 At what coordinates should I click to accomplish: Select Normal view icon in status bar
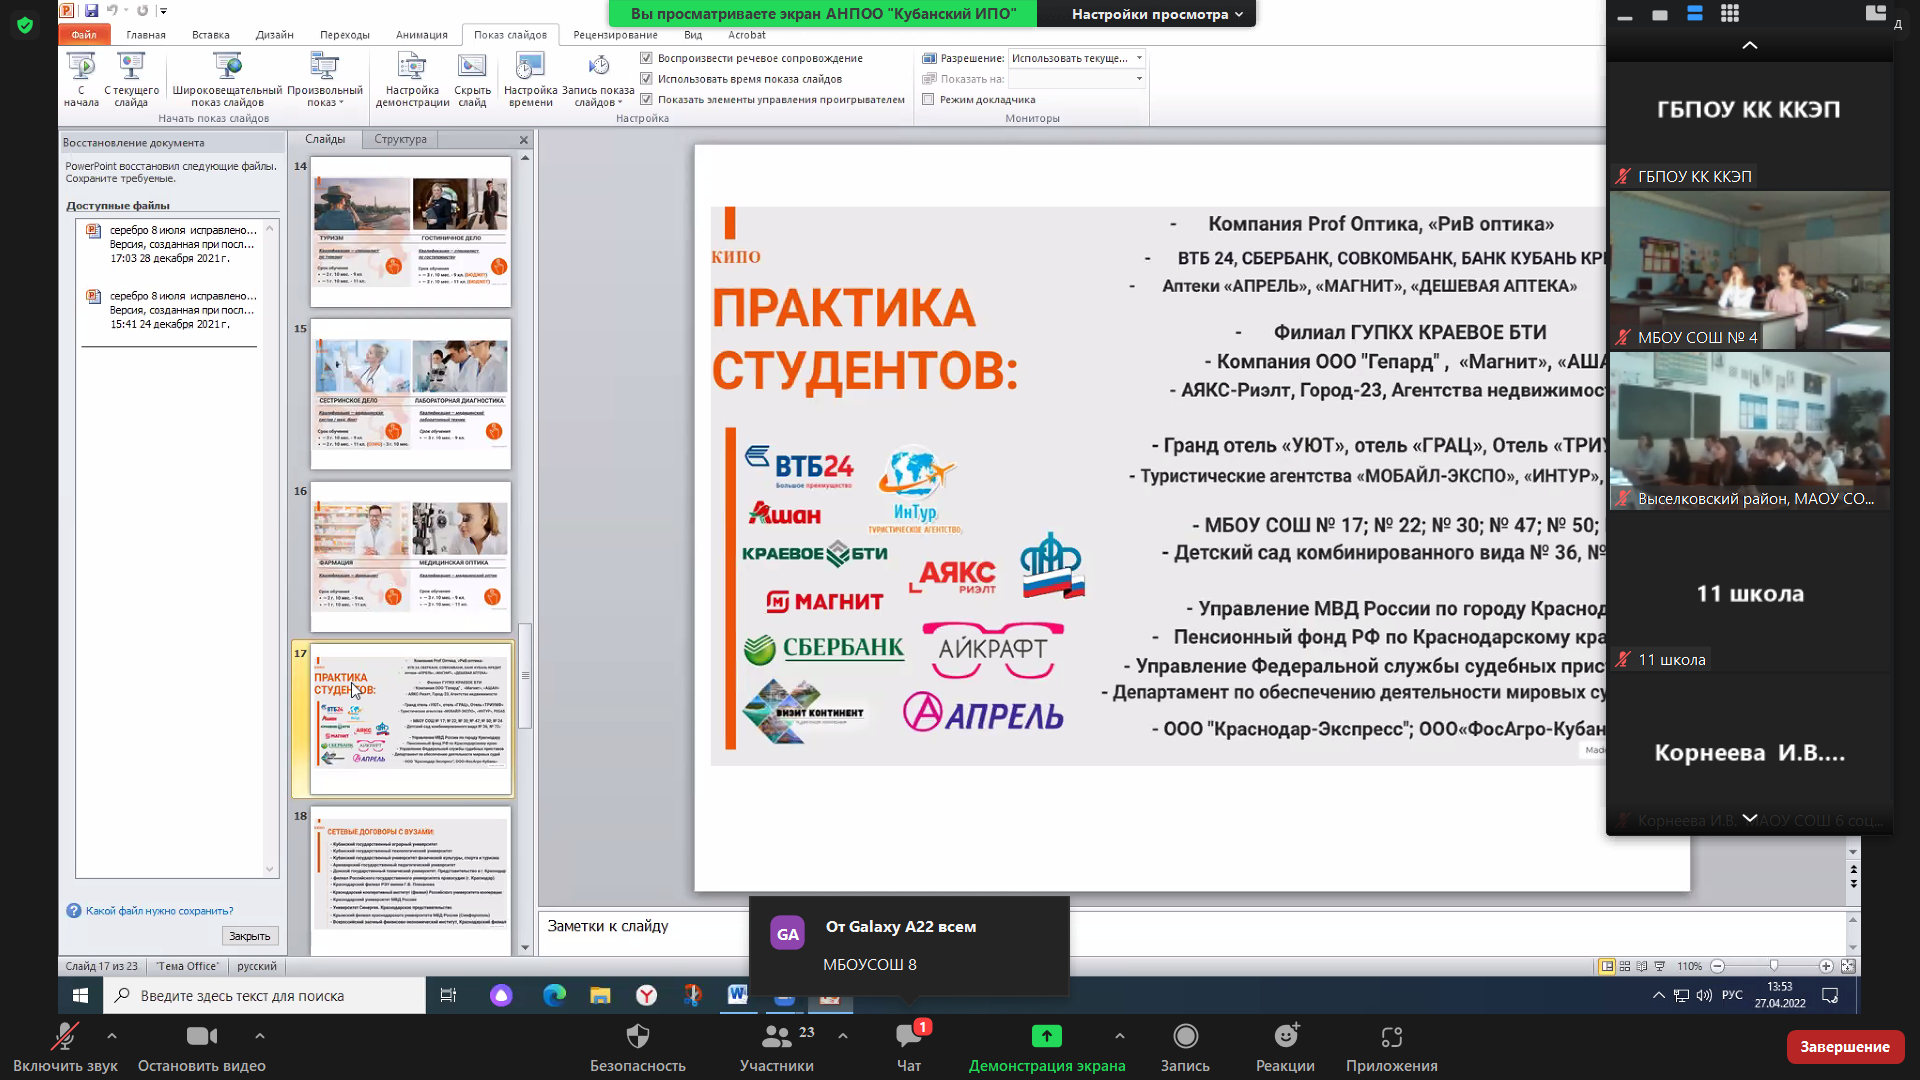(x=1607, y=966)
